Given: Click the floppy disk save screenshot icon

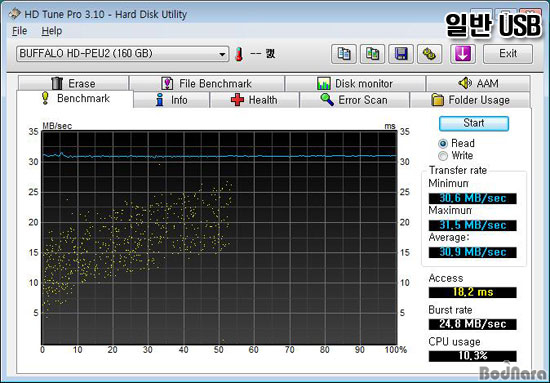Looking at the screenshot, I should coord(401,54).
